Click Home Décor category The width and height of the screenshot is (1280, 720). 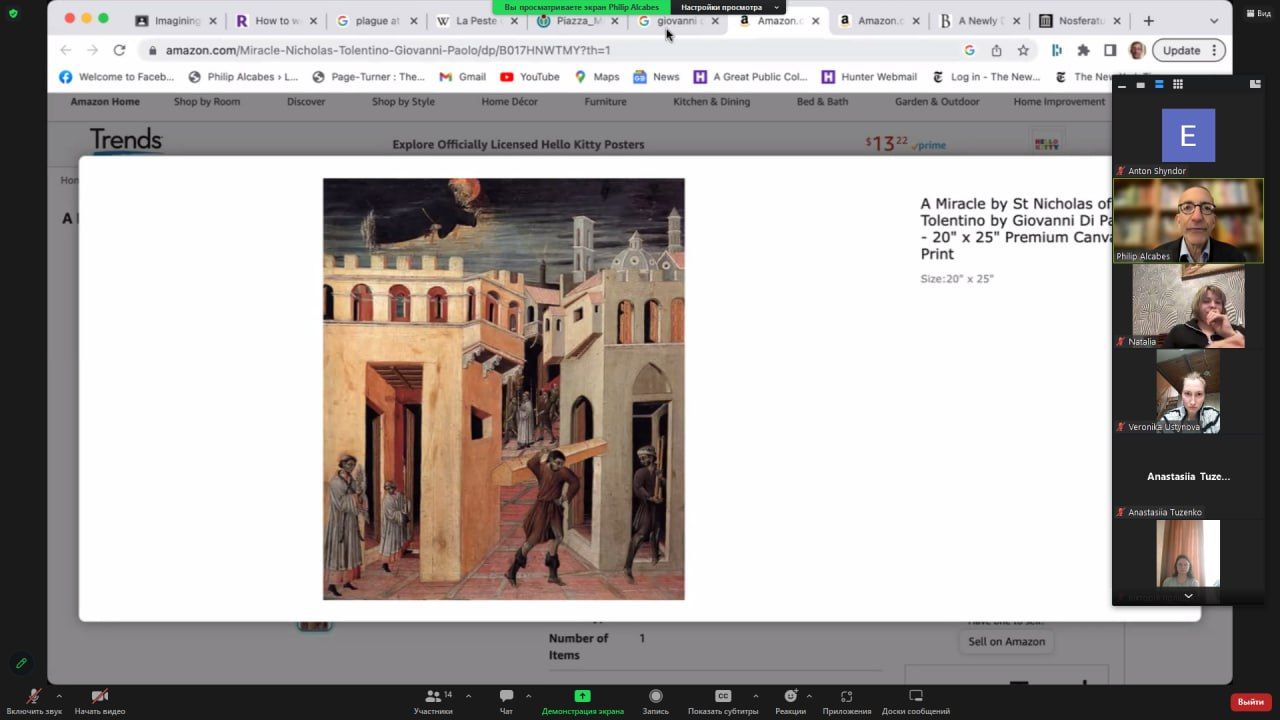(509, 102)
